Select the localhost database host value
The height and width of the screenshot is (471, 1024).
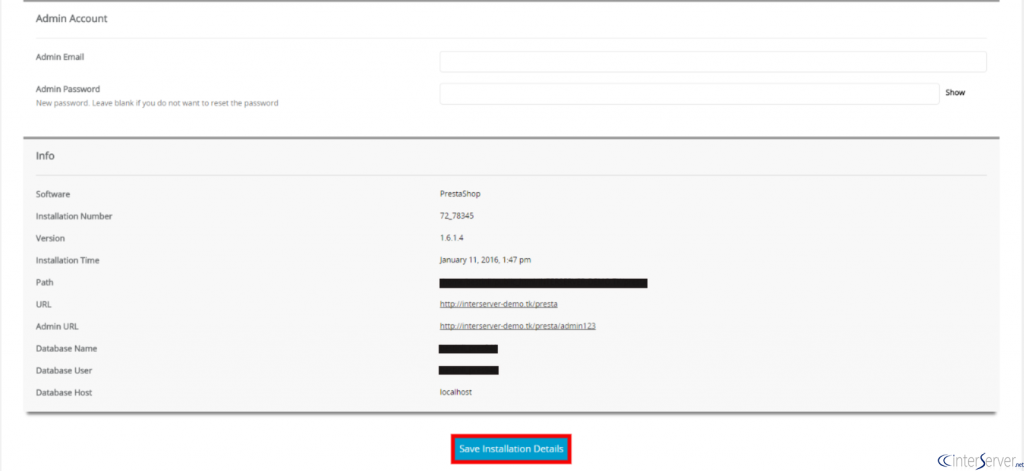[456, 392]
